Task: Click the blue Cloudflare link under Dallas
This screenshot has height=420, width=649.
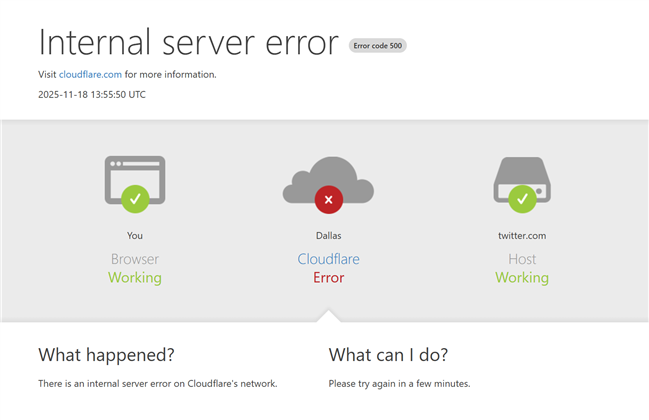Action: (328, 259)
